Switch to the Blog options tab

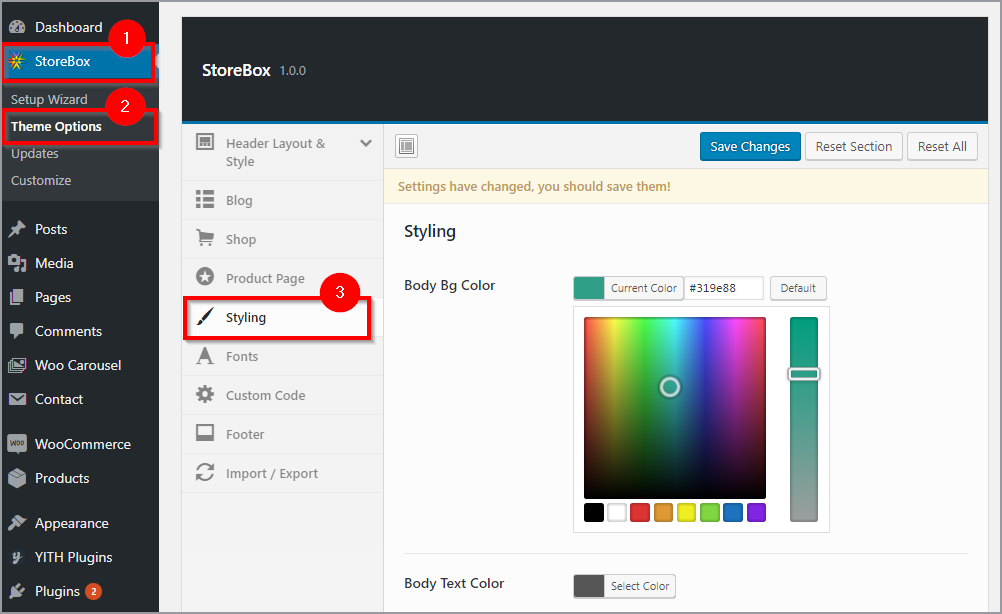pos(283,200)
